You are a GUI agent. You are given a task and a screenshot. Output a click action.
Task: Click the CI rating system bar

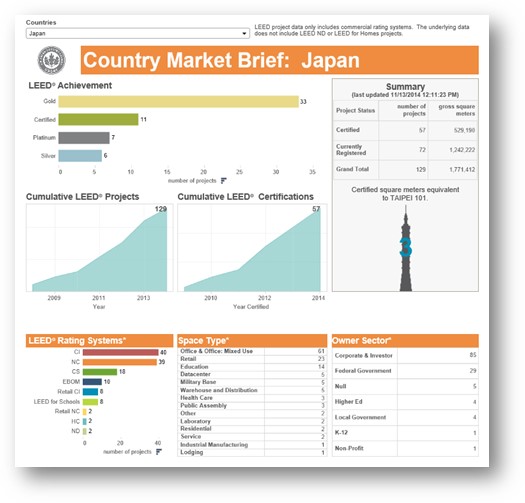121,352
